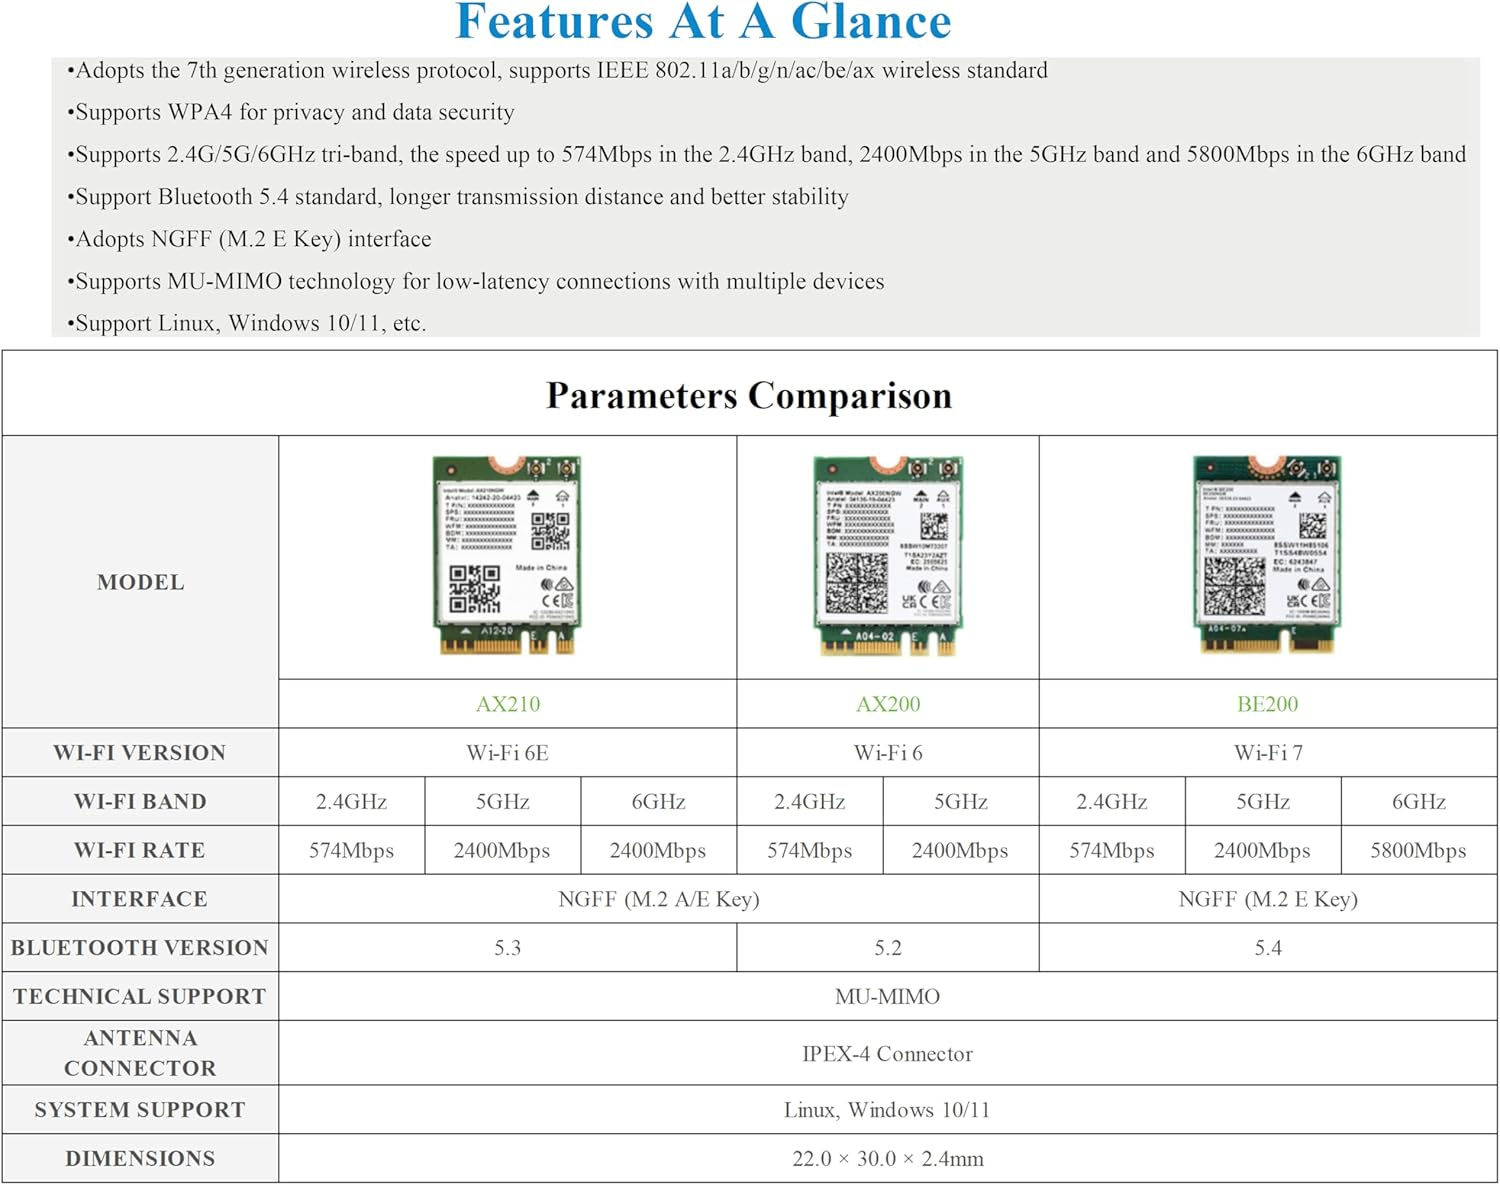1500x1185 pixels.
Task: Click the MU-MIMO table cell
Action: point(887,997)
